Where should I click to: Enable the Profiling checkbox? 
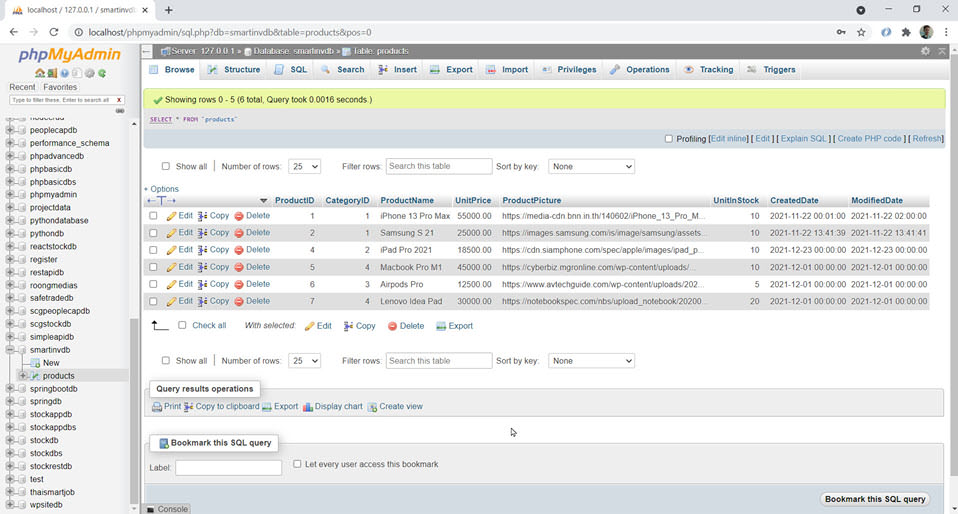[x=668, y=139]
